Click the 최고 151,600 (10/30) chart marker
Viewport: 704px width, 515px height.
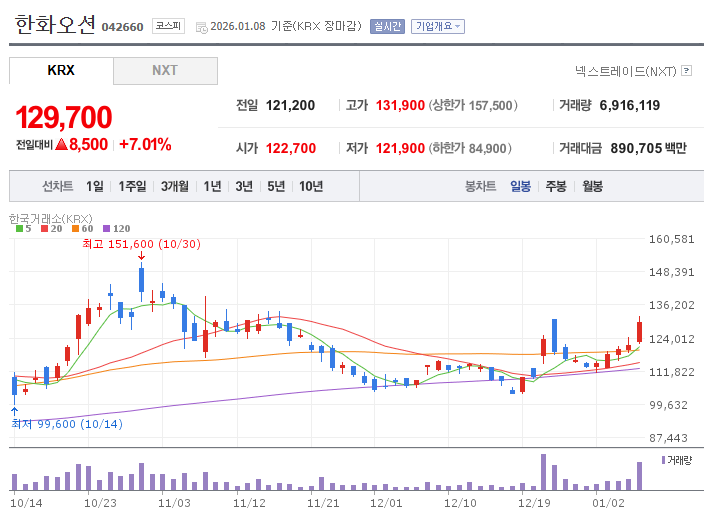point(141,244)
